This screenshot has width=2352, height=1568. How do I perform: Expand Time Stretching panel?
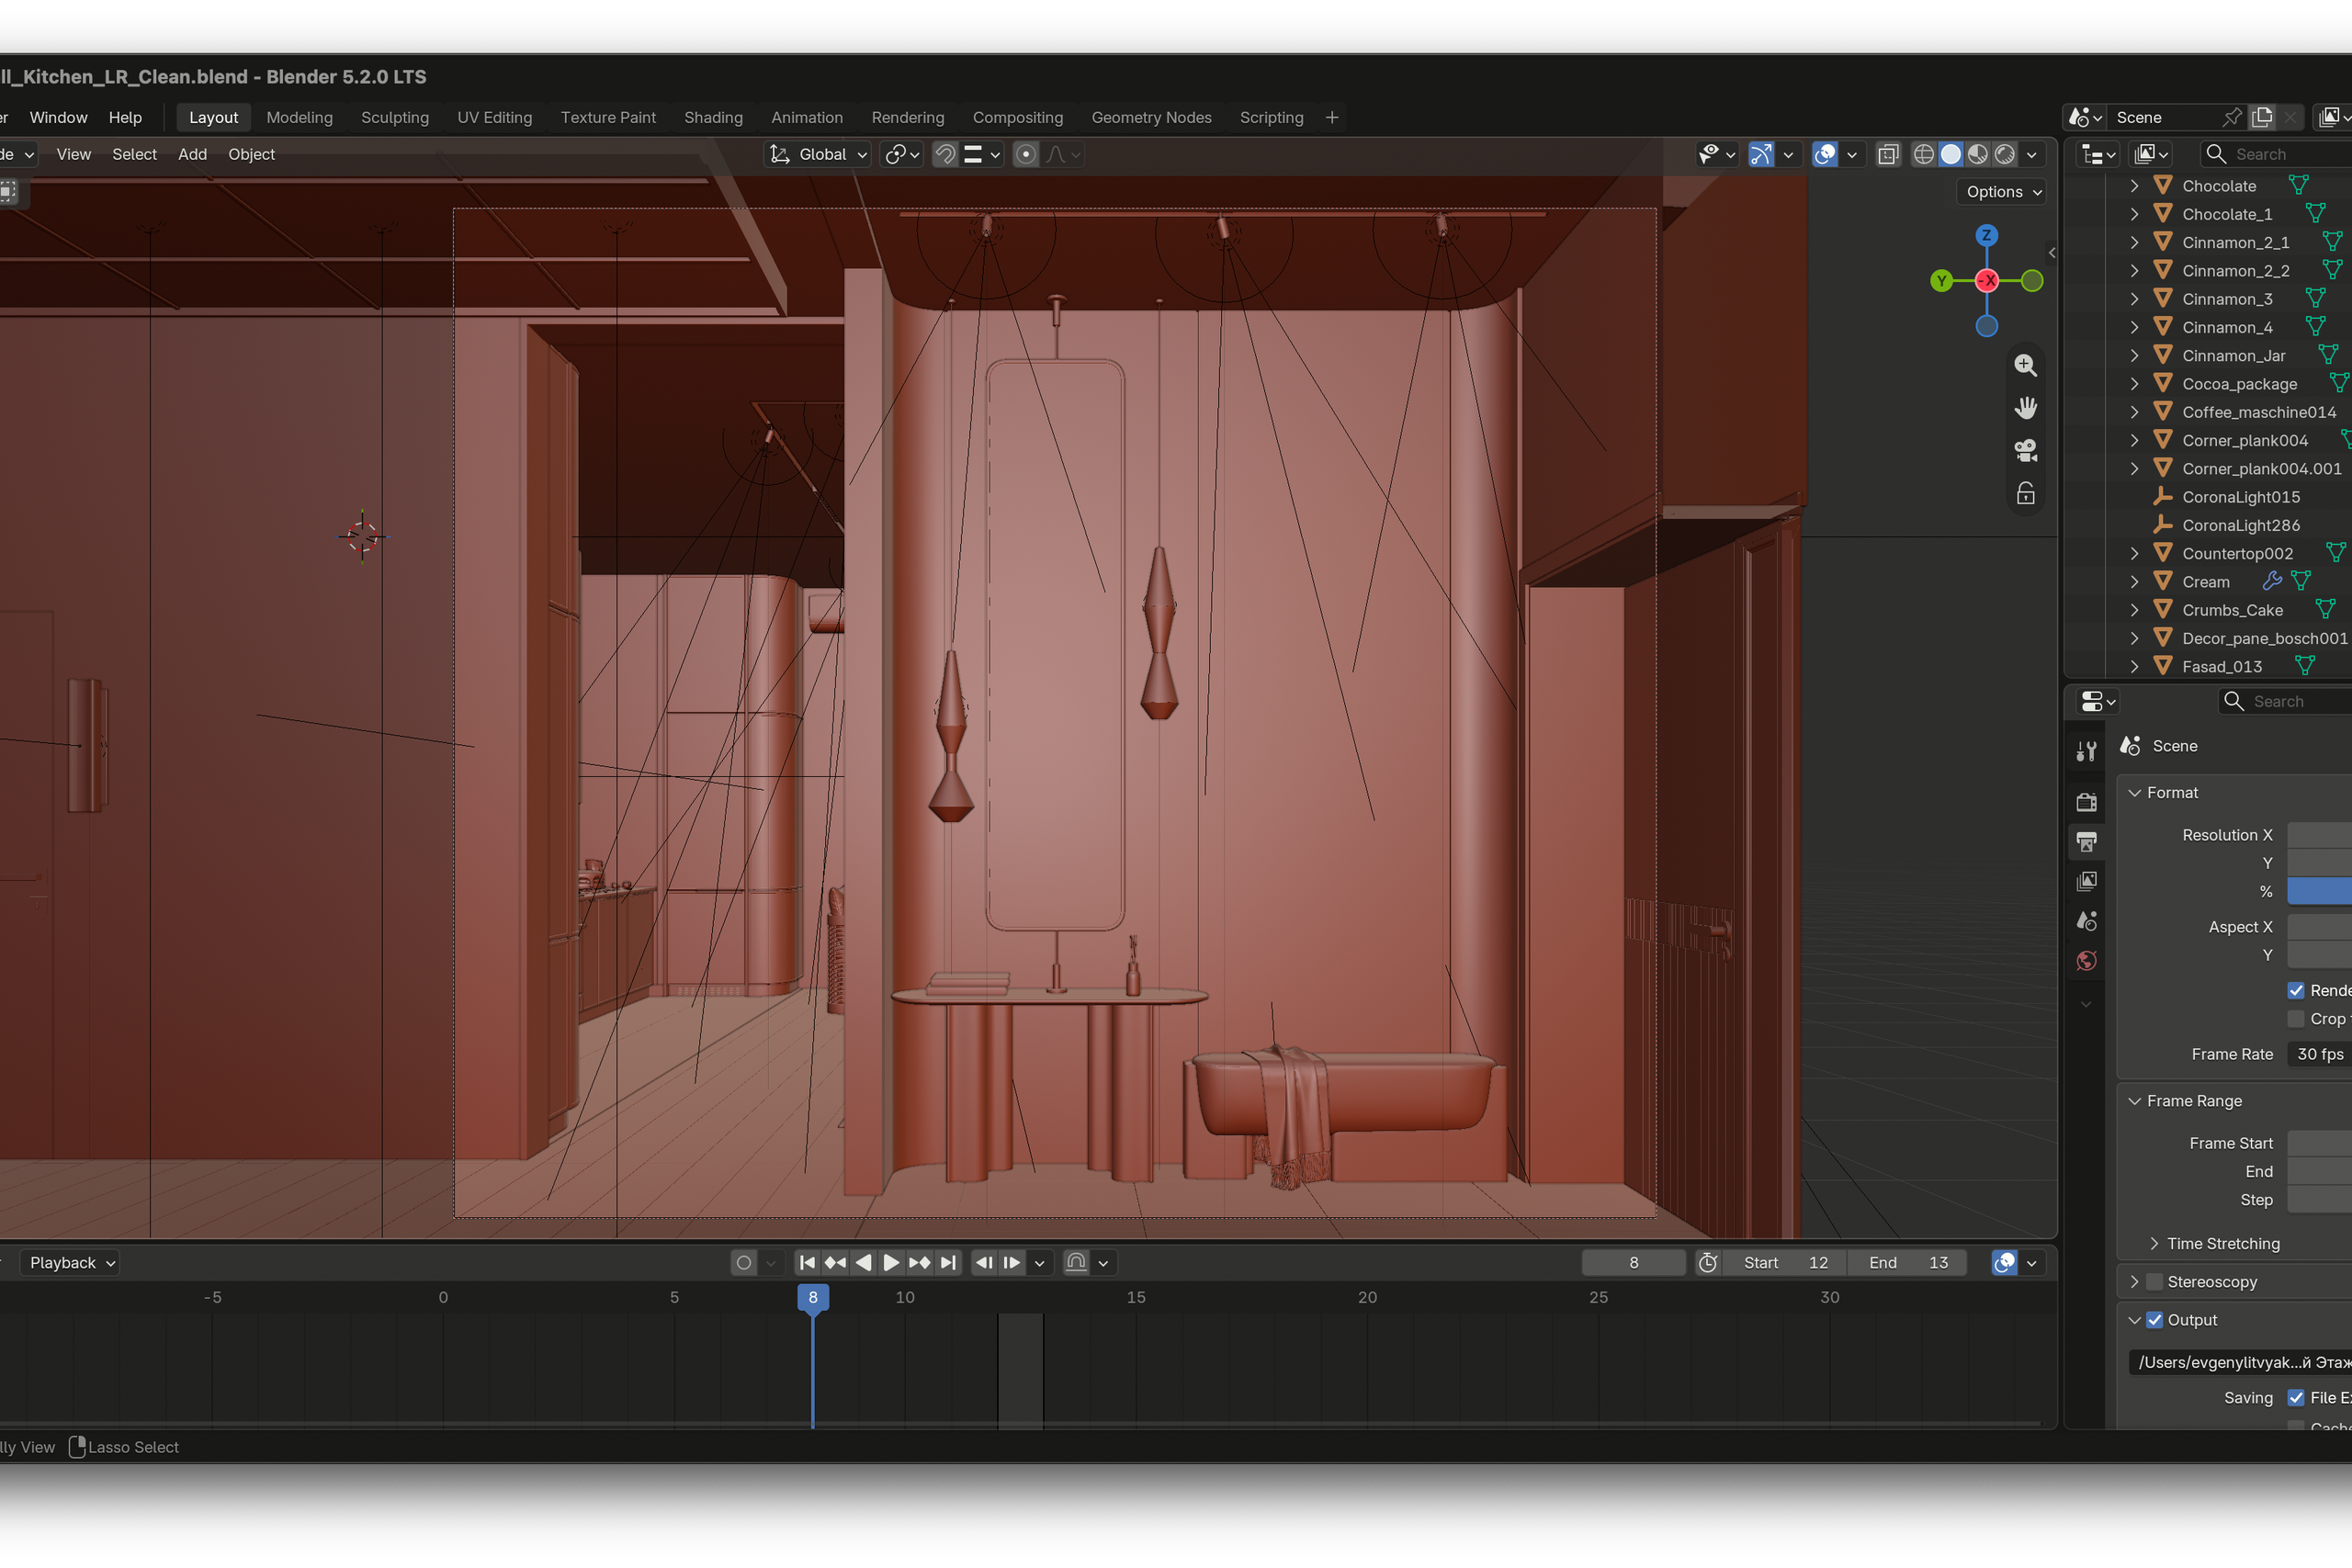coord(2154,1244)
